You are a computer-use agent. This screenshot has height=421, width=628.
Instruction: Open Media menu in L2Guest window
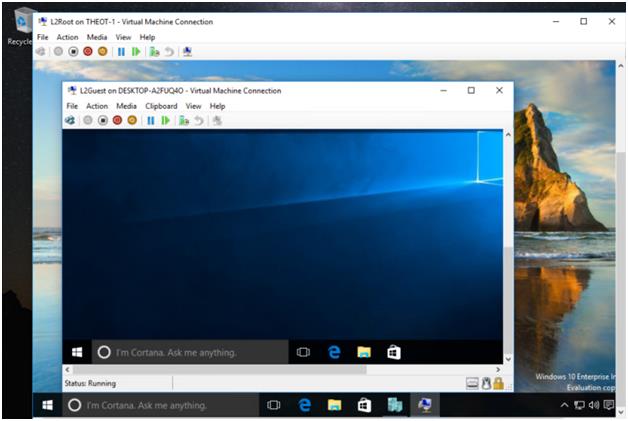click(126, 106)
